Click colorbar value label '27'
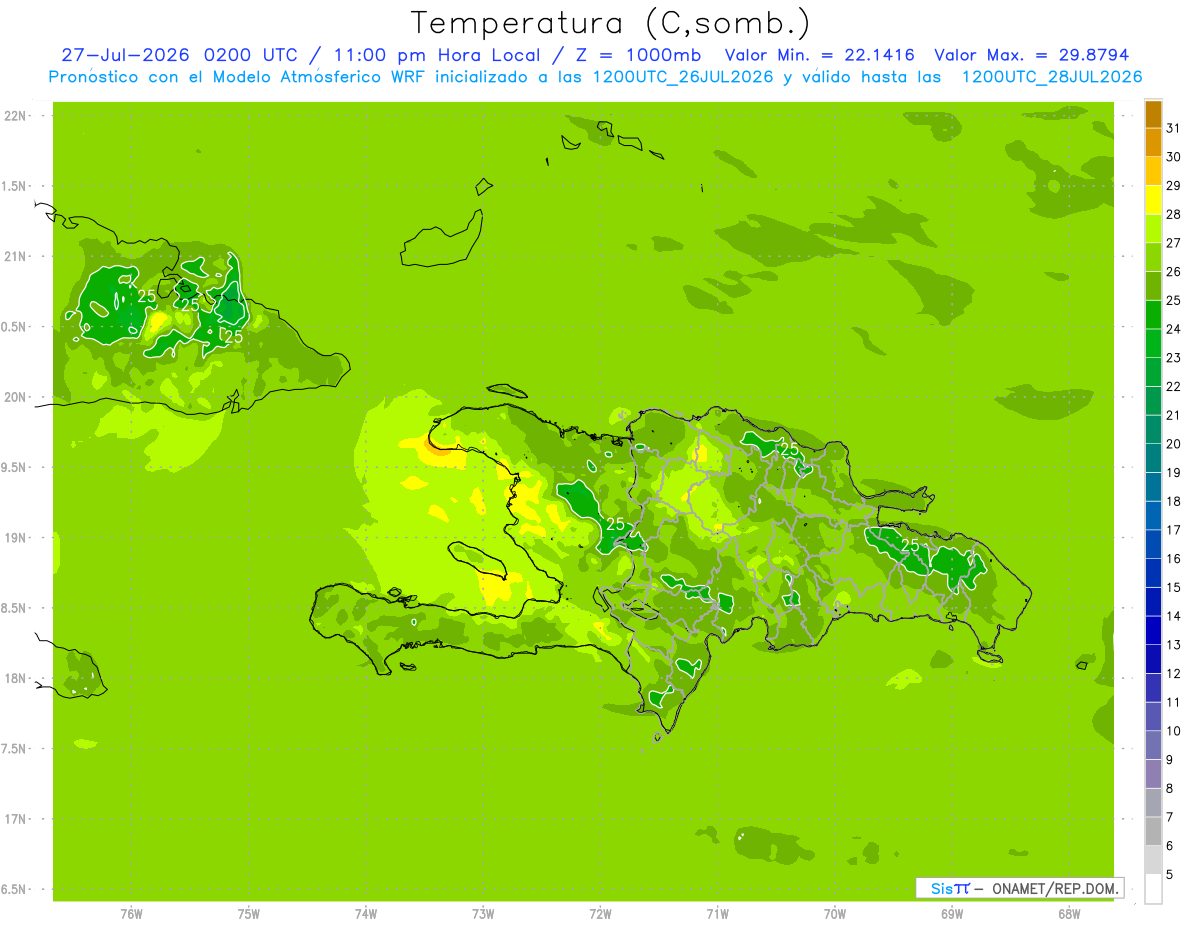 click(x=1174, y=243)
